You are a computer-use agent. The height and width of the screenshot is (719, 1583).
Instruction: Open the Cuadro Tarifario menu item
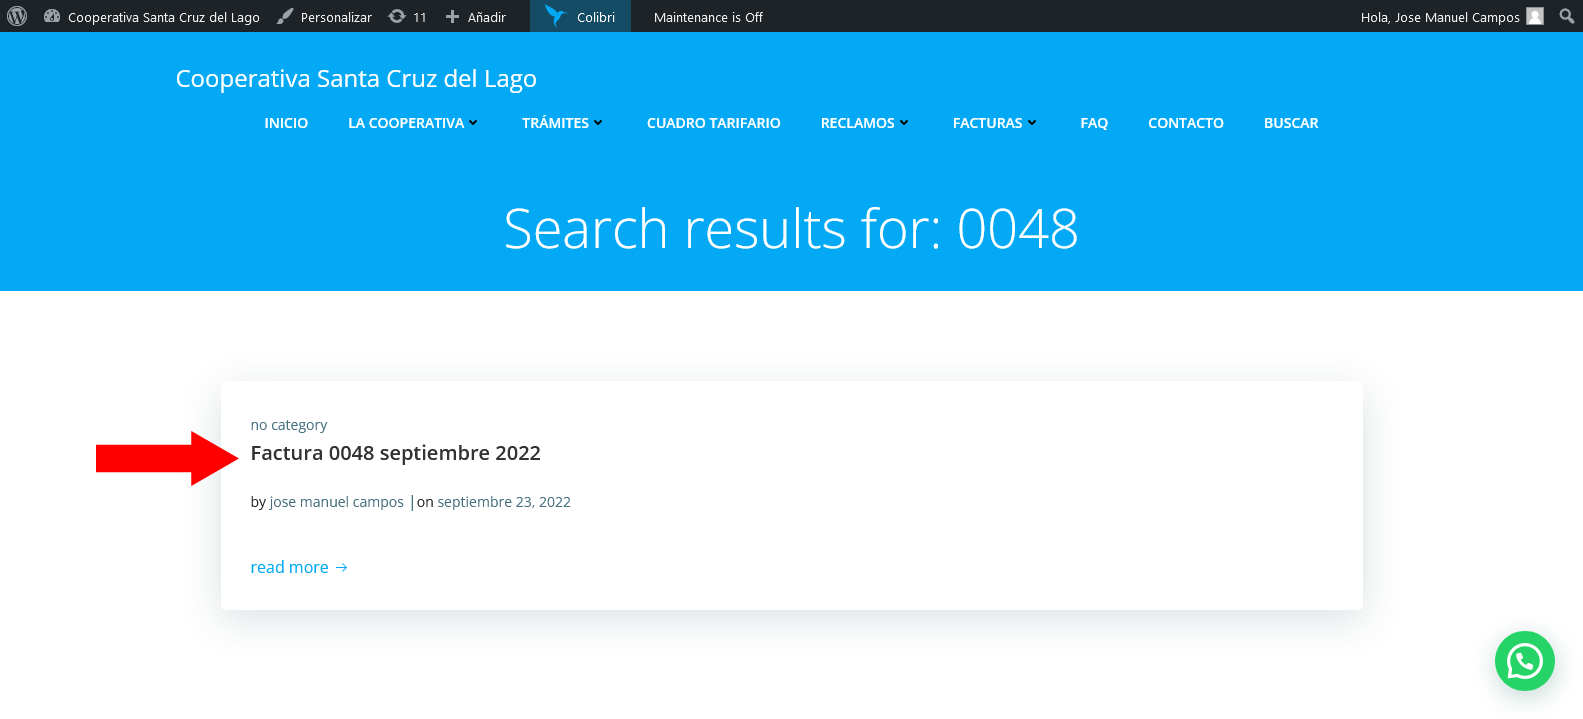click(713, 123)
